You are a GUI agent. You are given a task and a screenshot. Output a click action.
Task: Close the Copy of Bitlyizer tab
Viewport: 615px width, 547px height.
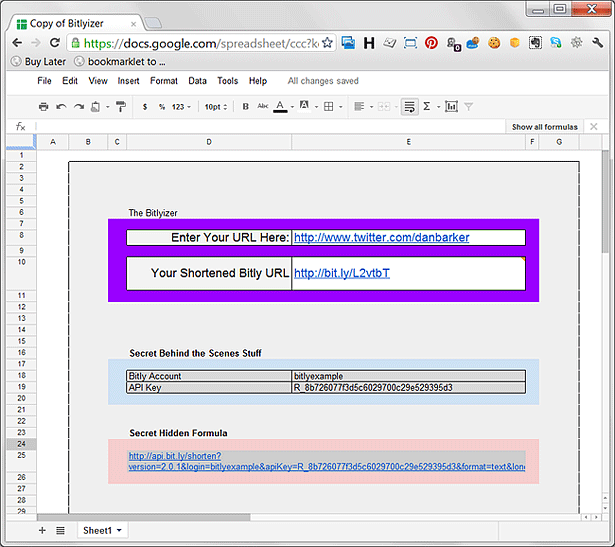[133, 24]
